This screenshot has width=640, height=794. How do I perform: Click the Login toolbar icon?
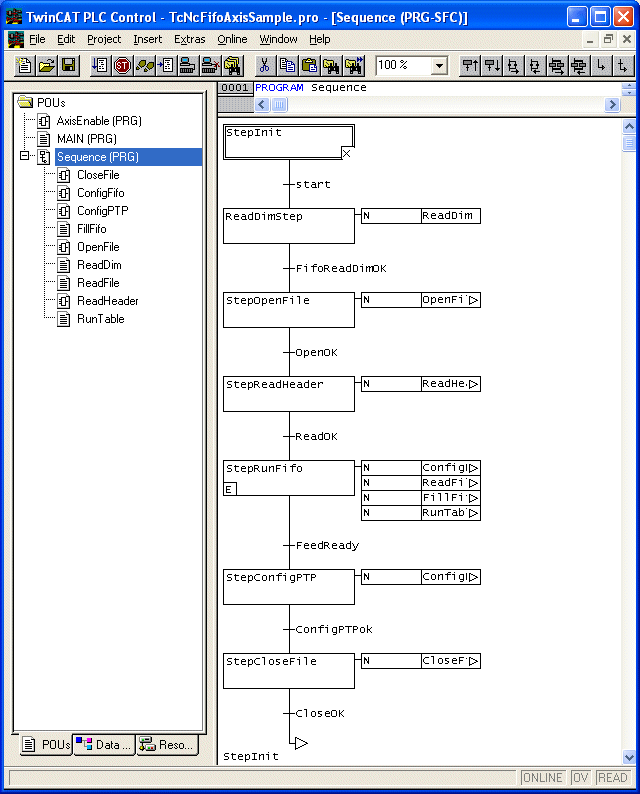point(188,66)
